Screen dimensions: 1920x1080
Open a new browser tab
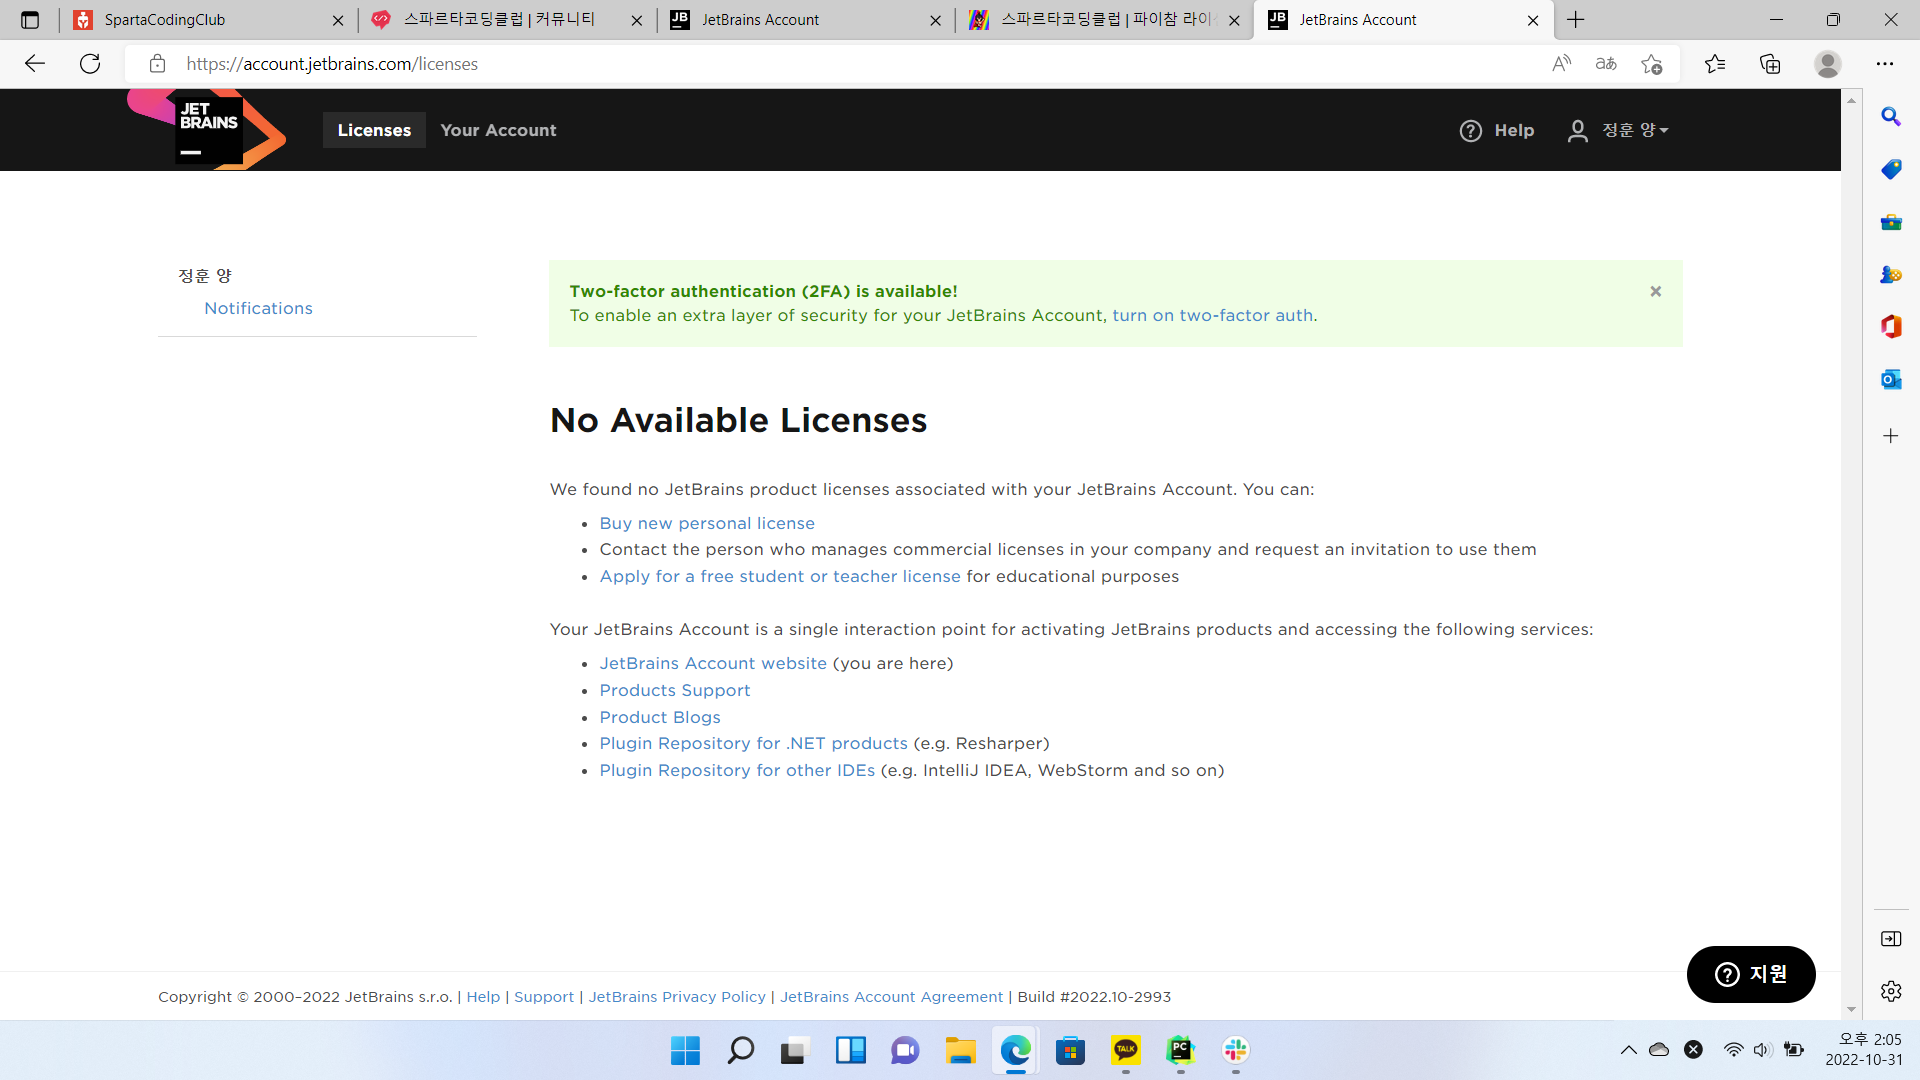[x=1576, y=20]
